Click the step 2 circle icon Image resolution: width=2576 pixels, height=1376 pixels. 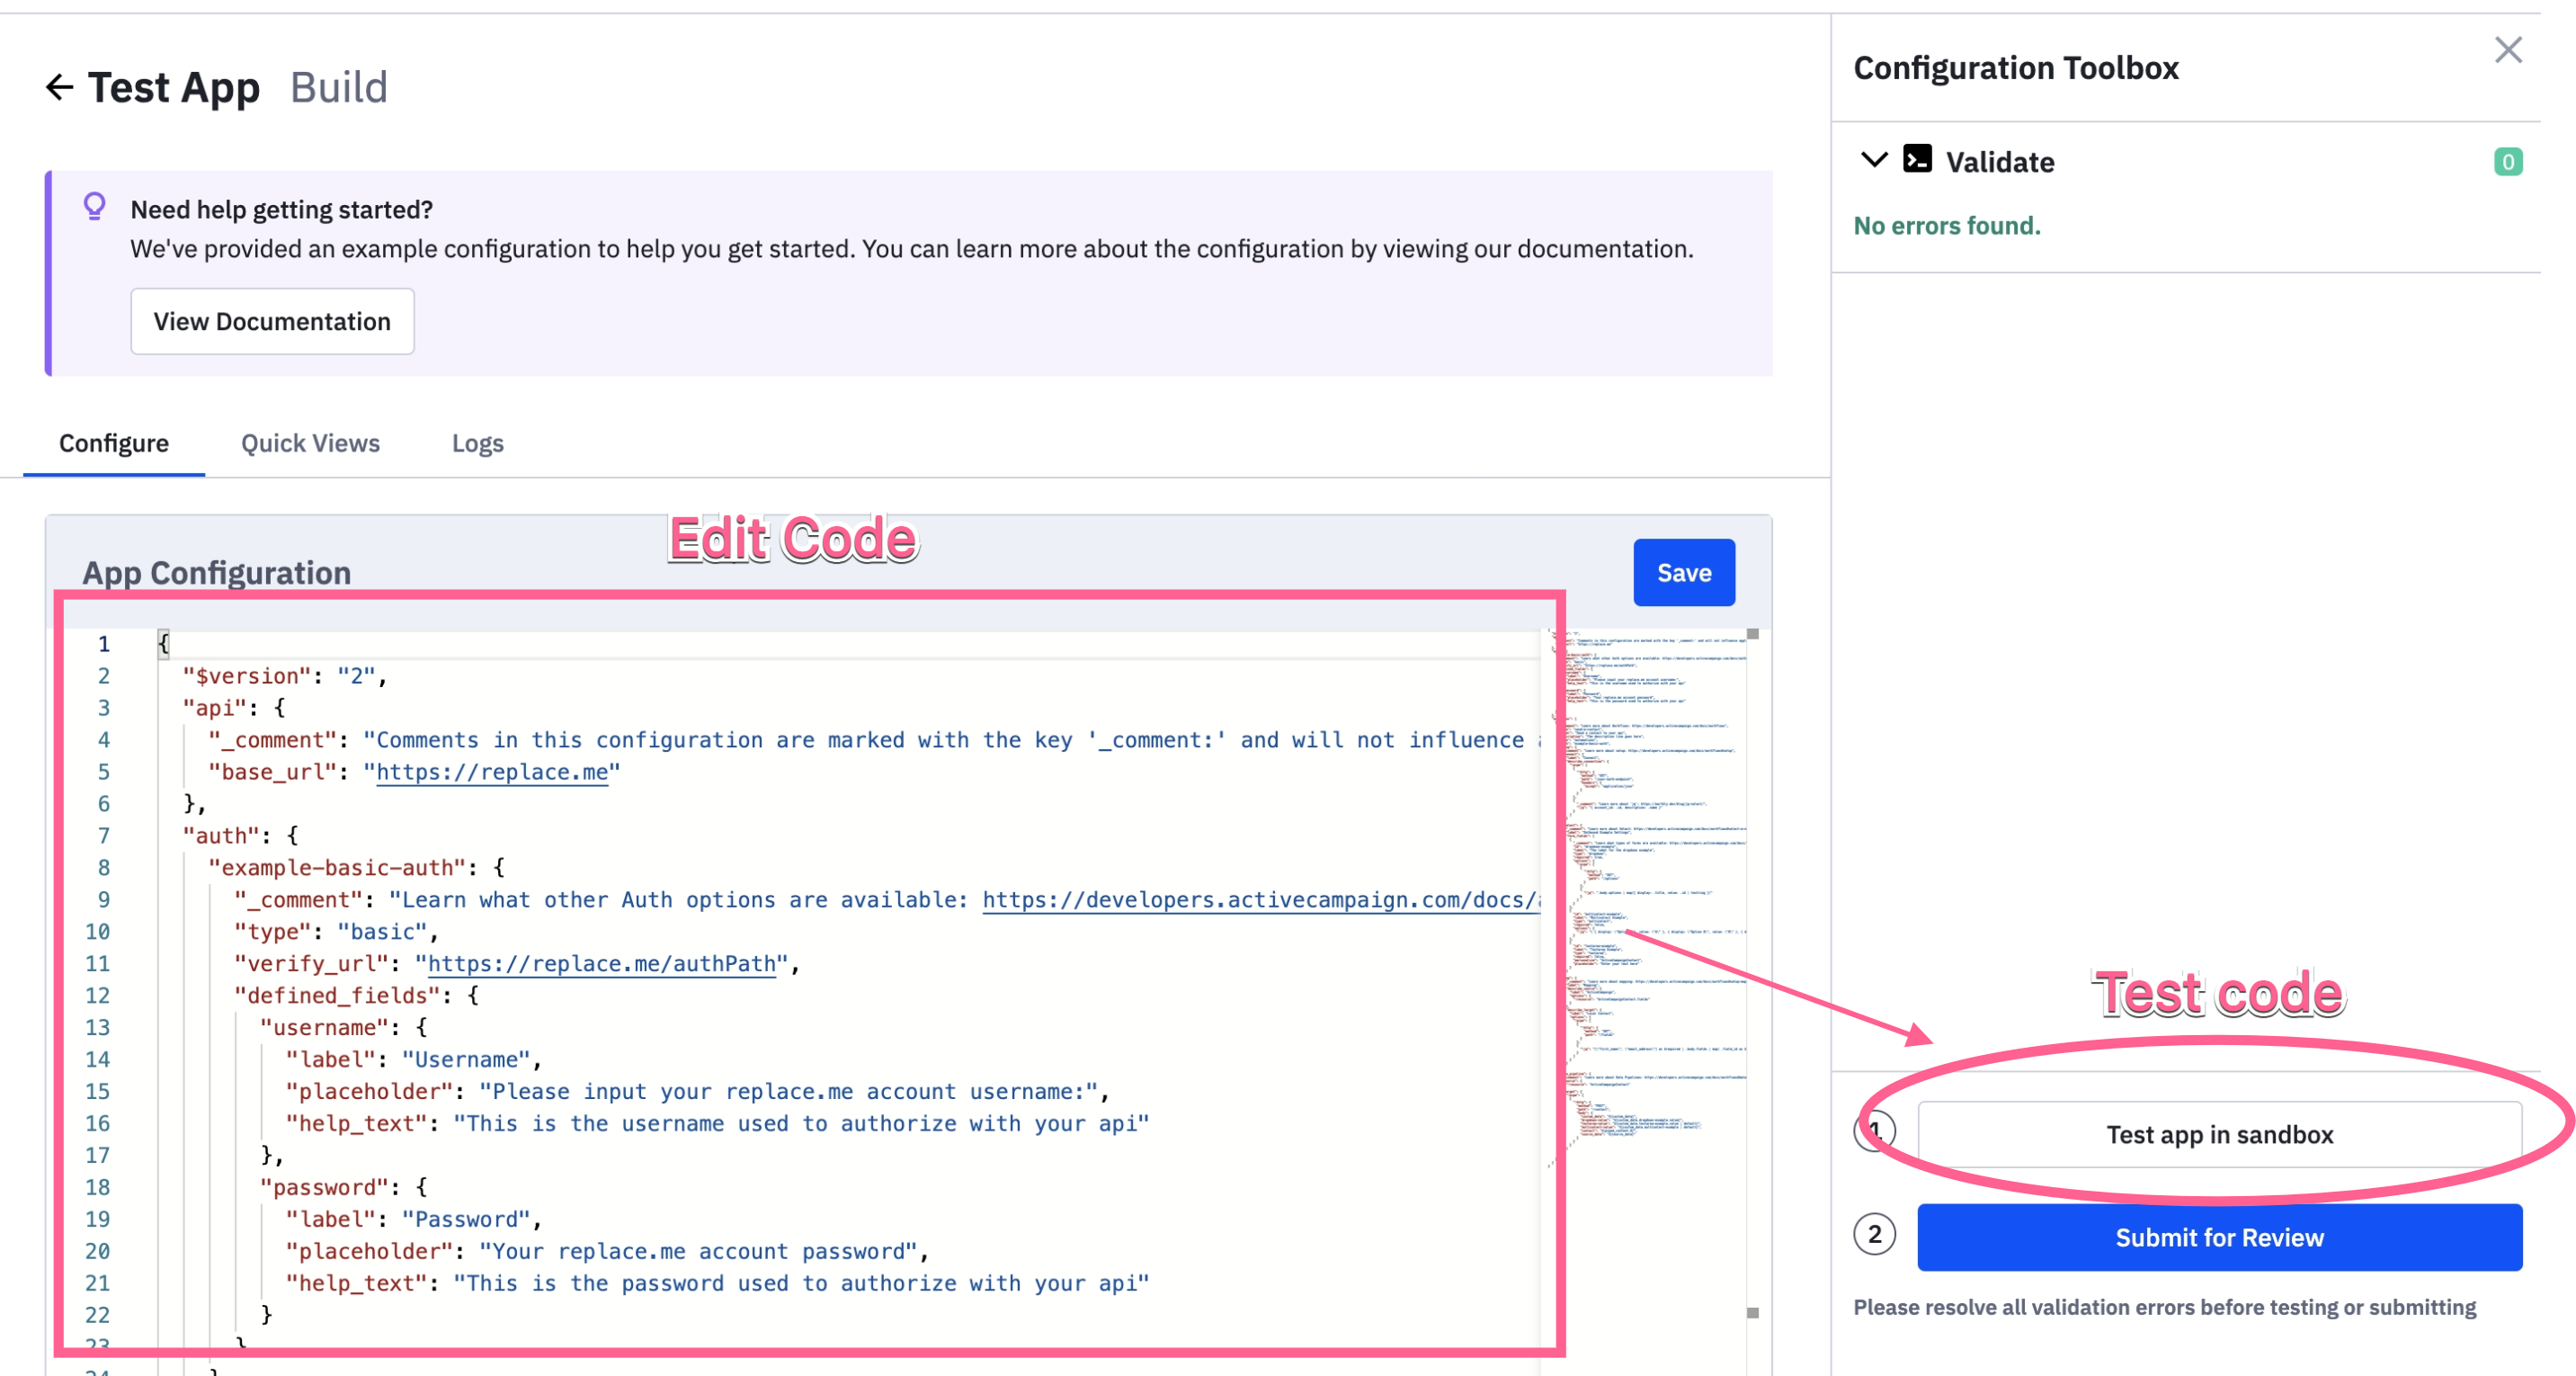click(x=1874, y=1235)
